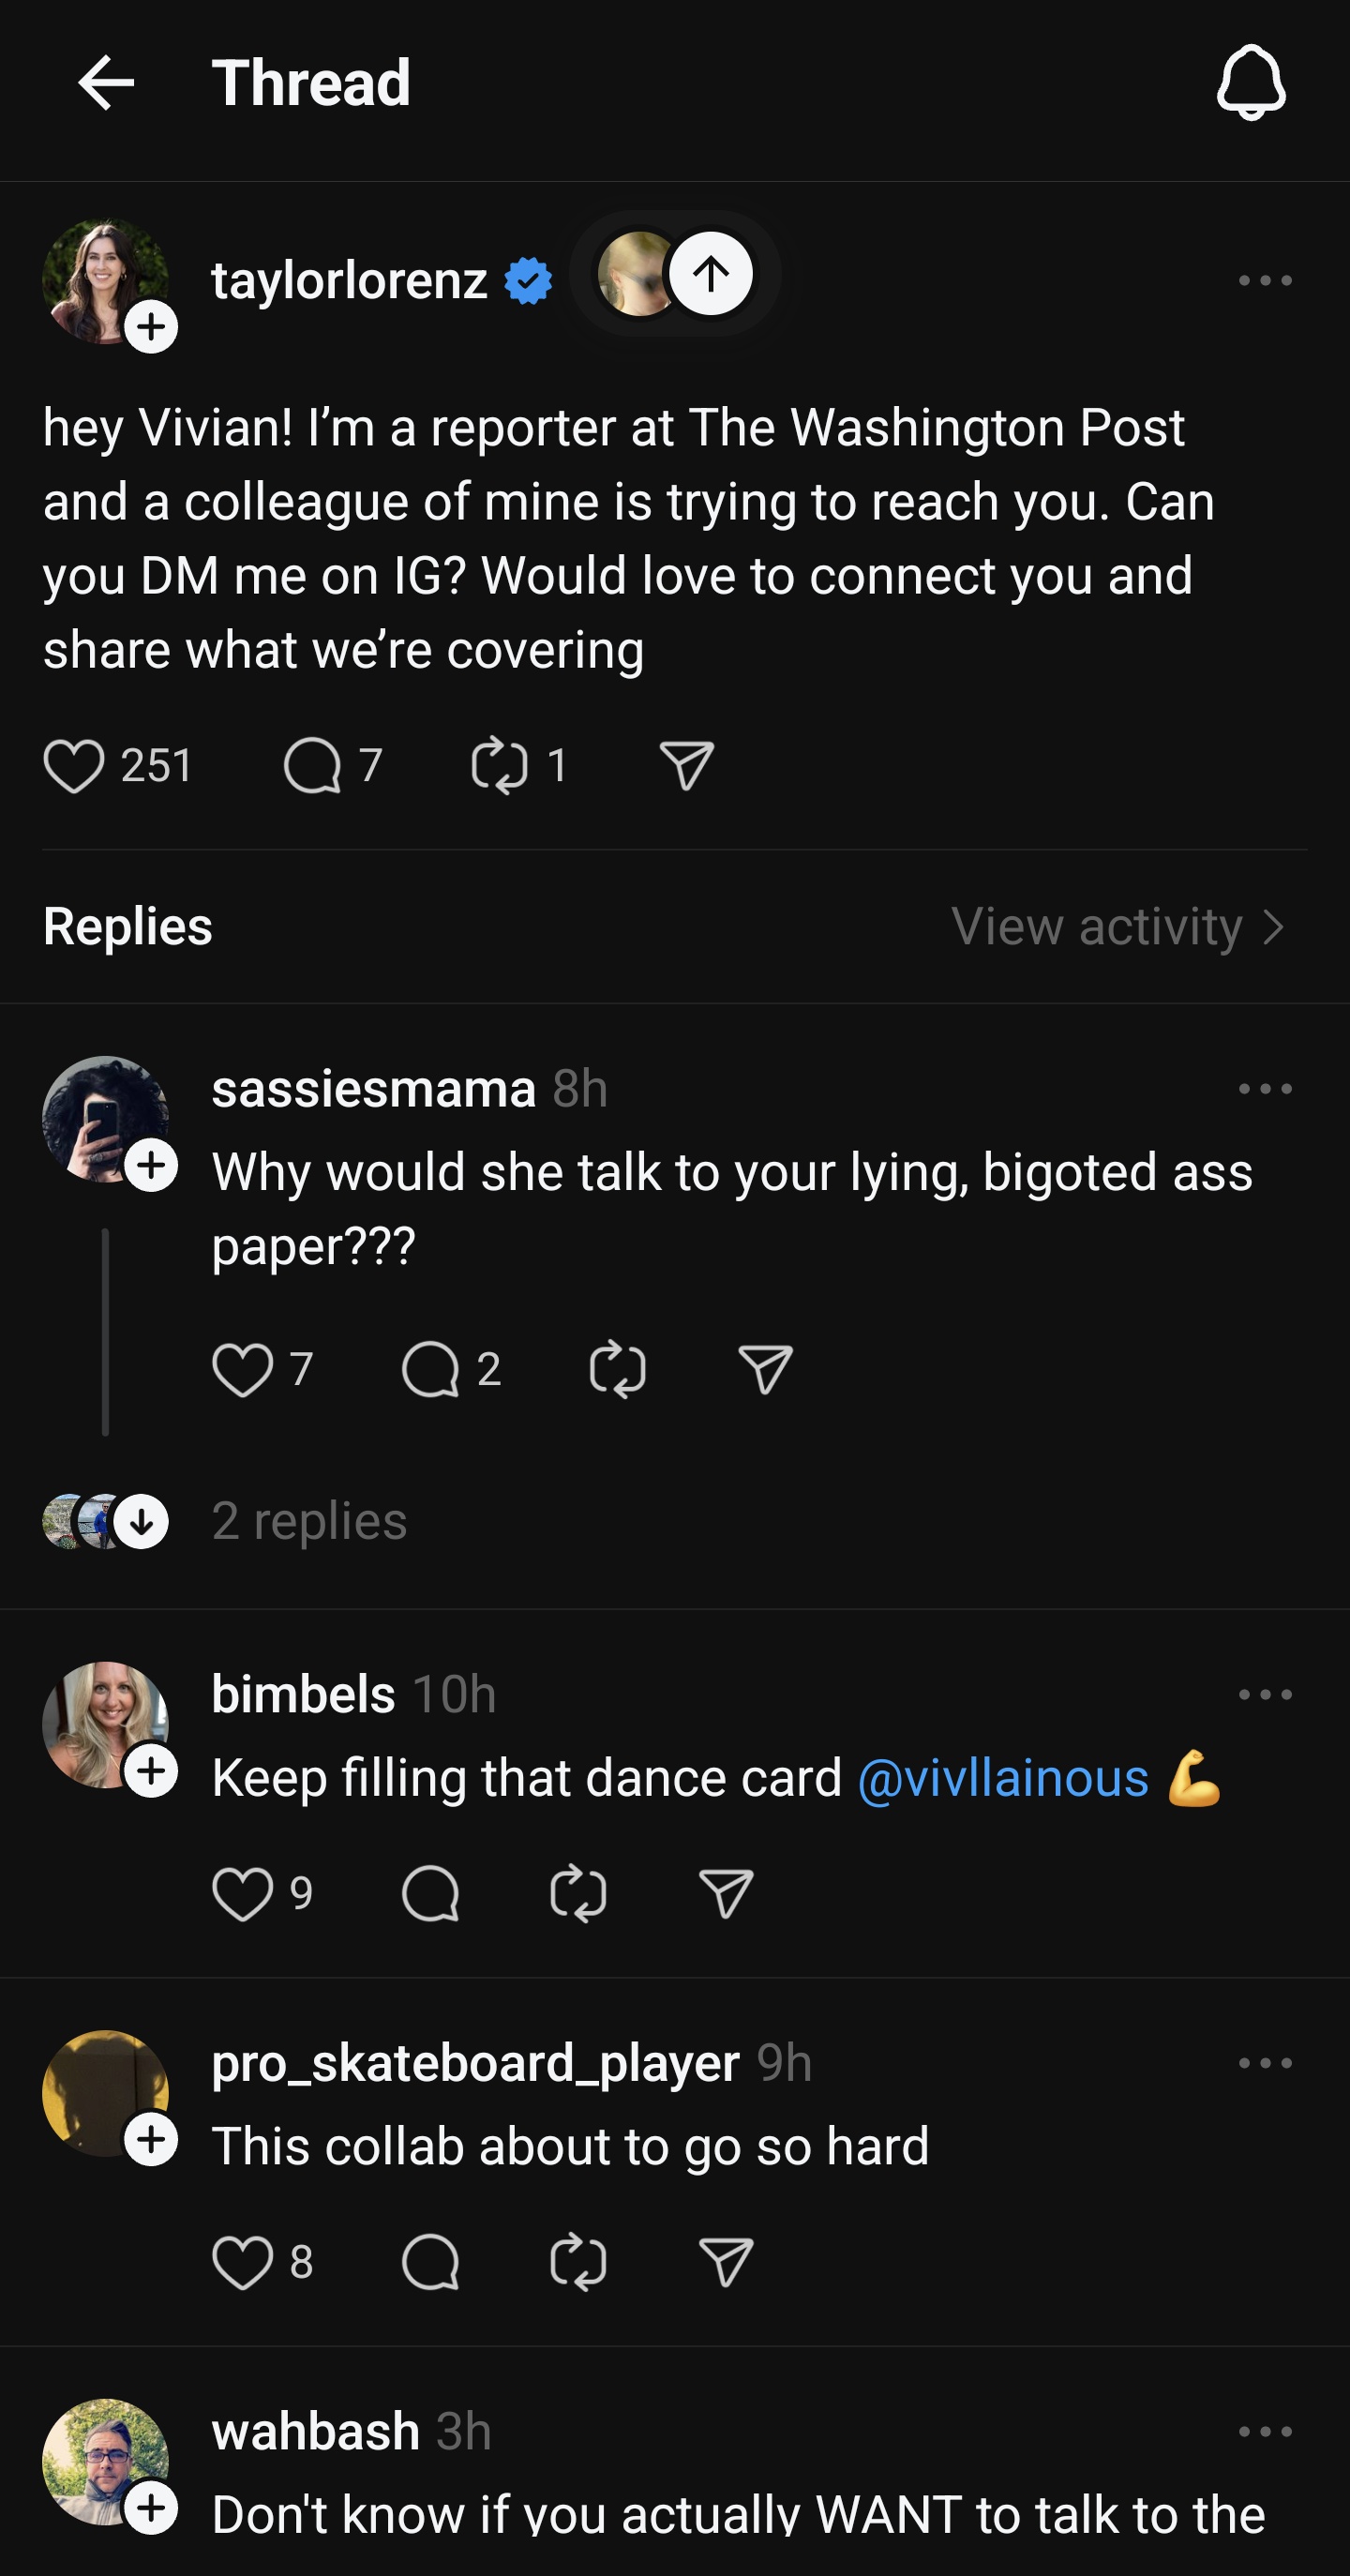This screenshot has width=1350, height=2576.
Task: Repost pro_skateboard_player's reply
Action: pyautogui.click(x=578, y=2262)
